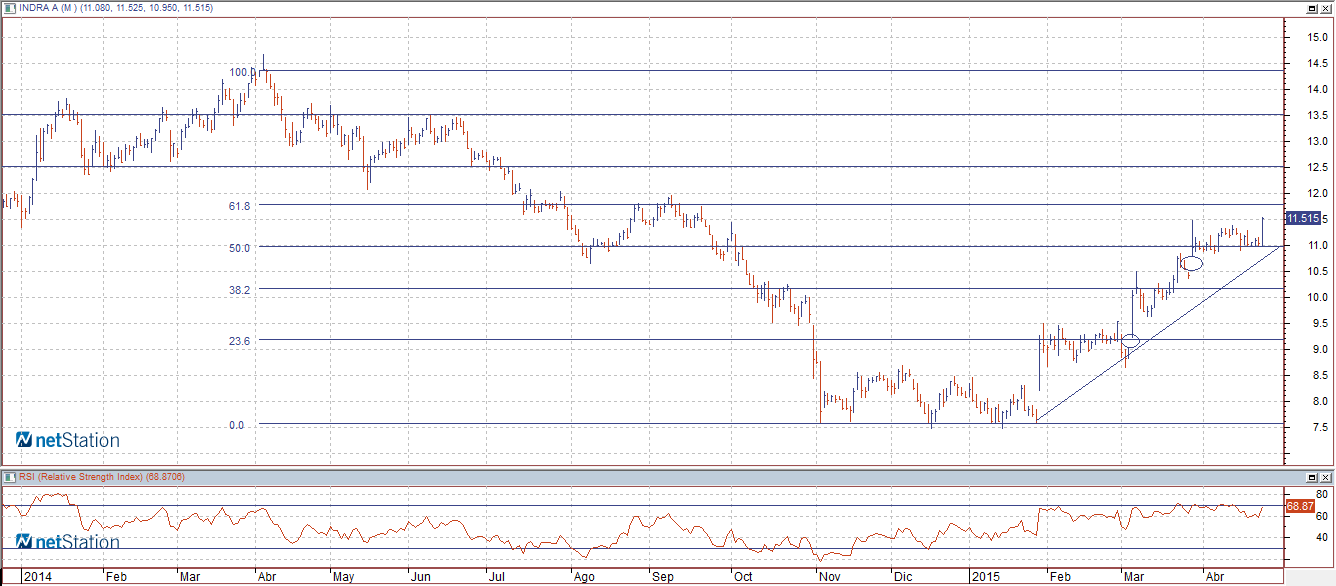Viewport: 1336px width, 586px height.
Task: Click the 2015 label on date axis
Action: (987, 578)
